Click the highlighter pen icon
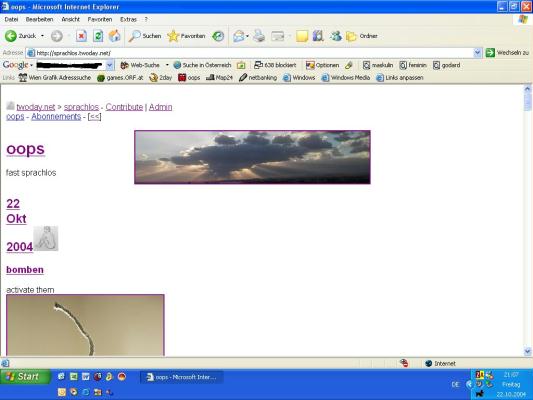This screenshot has width=533, height=400. pyautogui.click(x=349, y=65)
